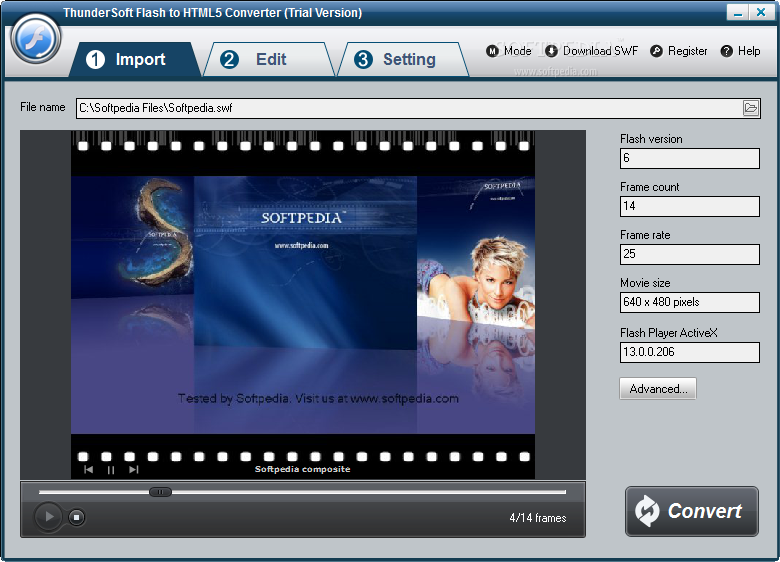Click the Flash version field
The image size is (780, 562).
click(689, 158)
